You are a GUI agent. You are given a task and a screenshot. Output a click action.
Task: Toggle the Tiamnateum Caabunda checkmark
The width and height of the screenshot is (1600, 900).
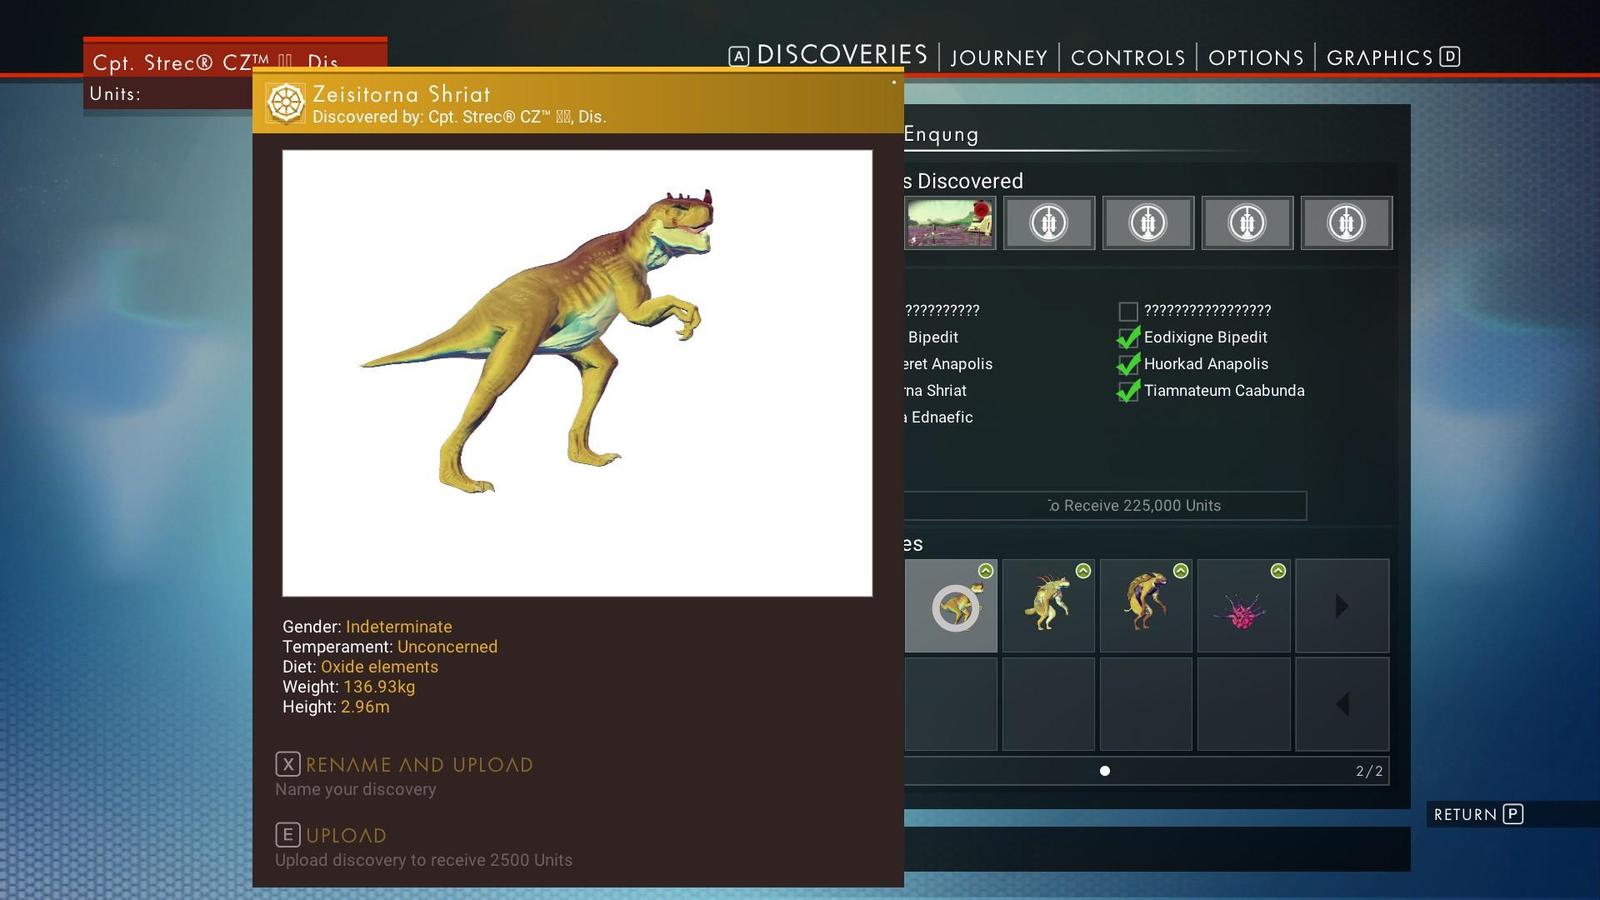point(1128,391)
